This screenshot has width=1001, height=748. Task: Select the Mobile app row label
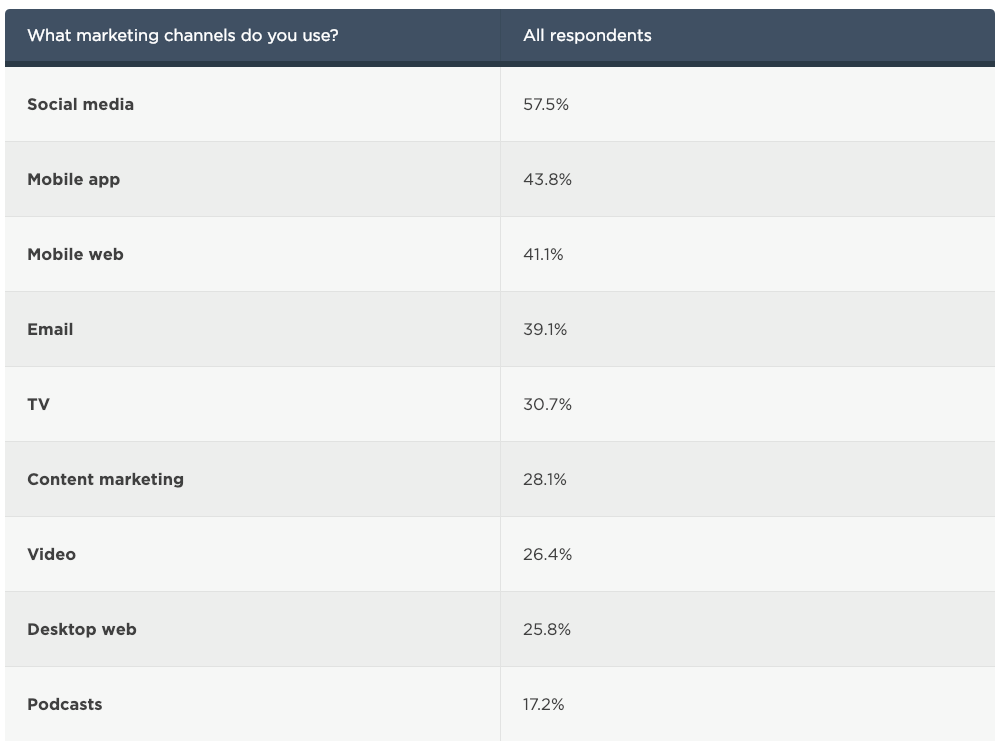(73, 179)
